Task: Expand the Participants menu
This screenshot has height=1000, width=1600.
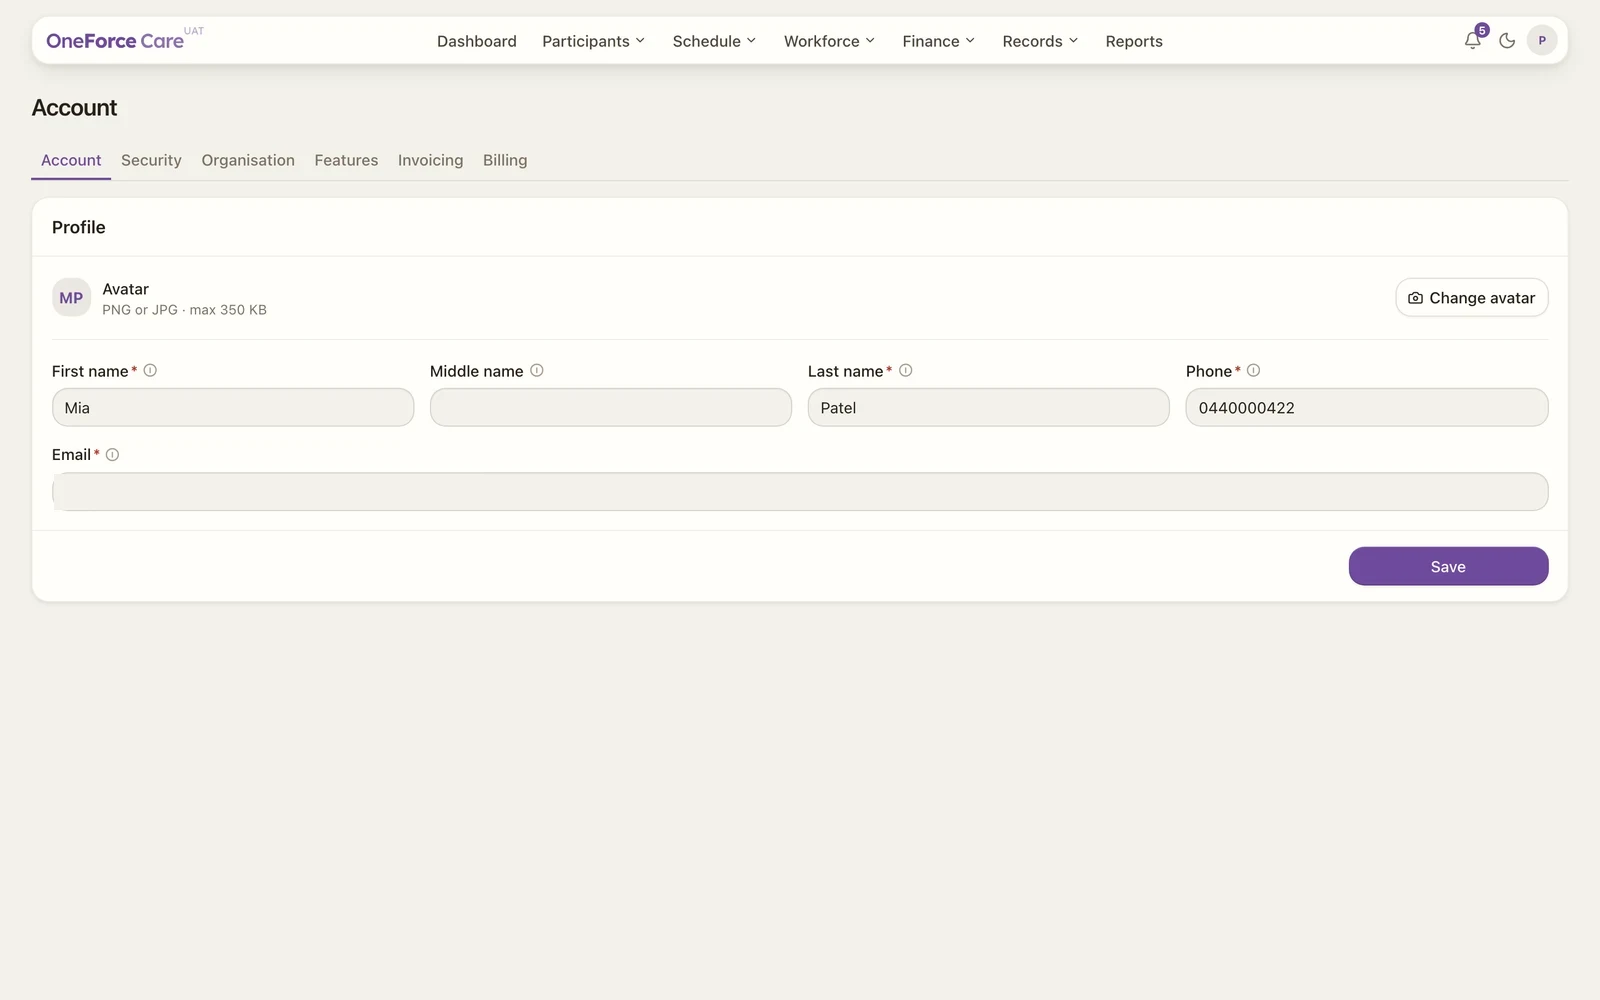Action: click(593, 41)
